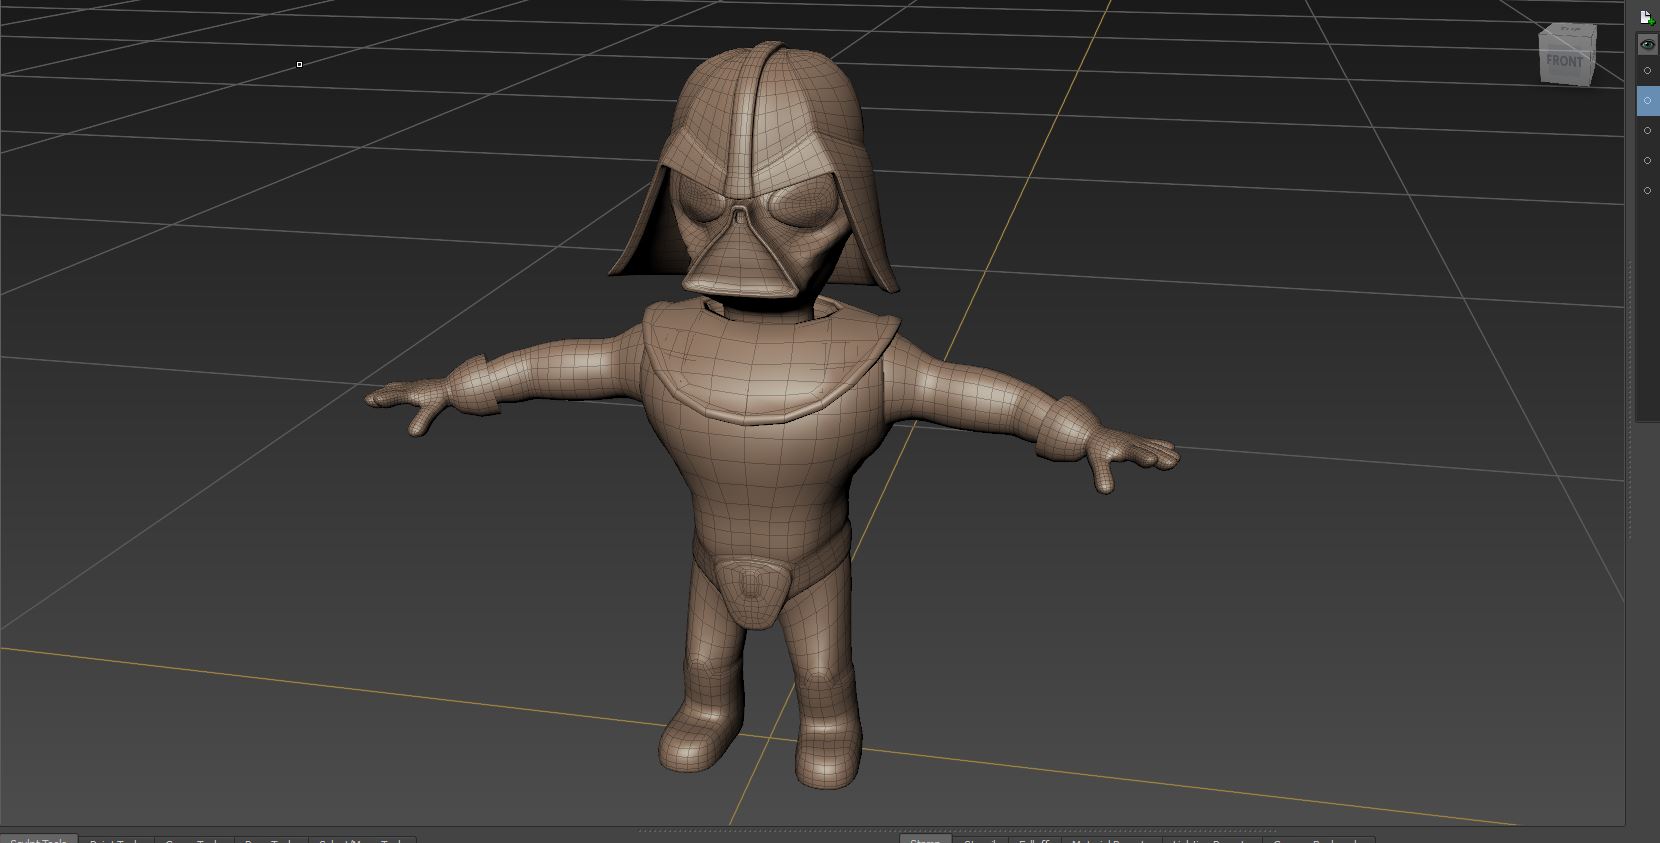Screen dimensions: 1660x843
Task: Click the new layer icon with green plus
Action: tap(1646, 17)
